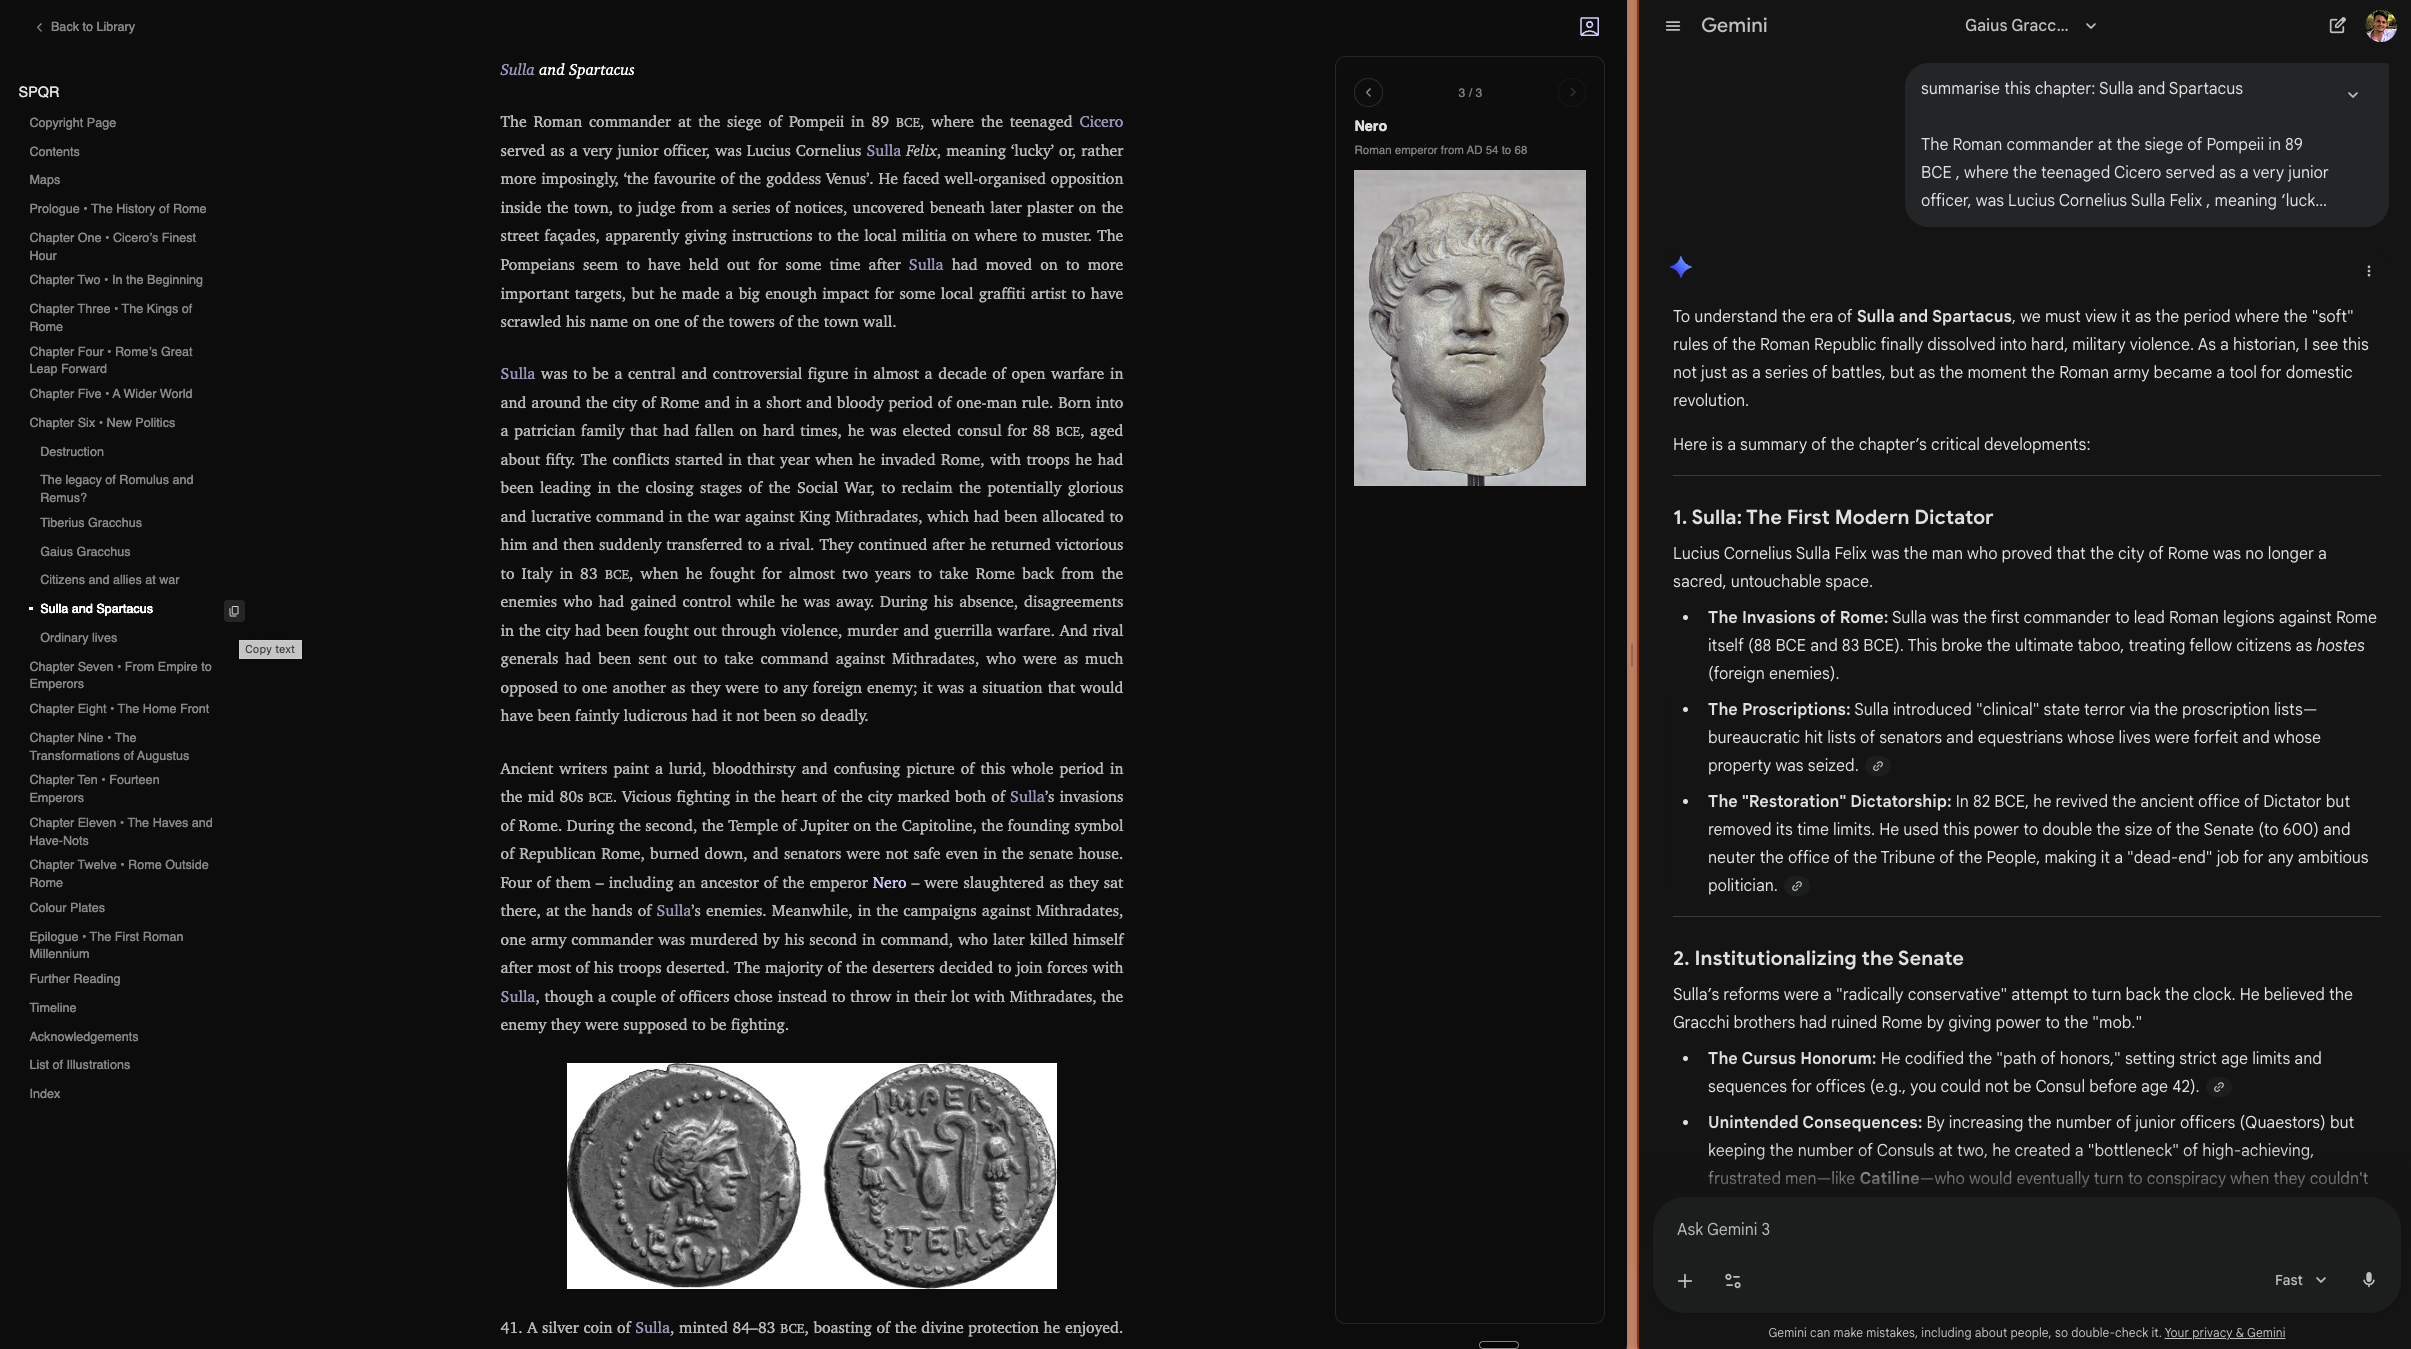Open the Index entry
The image size is (2411, 1349).
click(x=44, y=1094)
